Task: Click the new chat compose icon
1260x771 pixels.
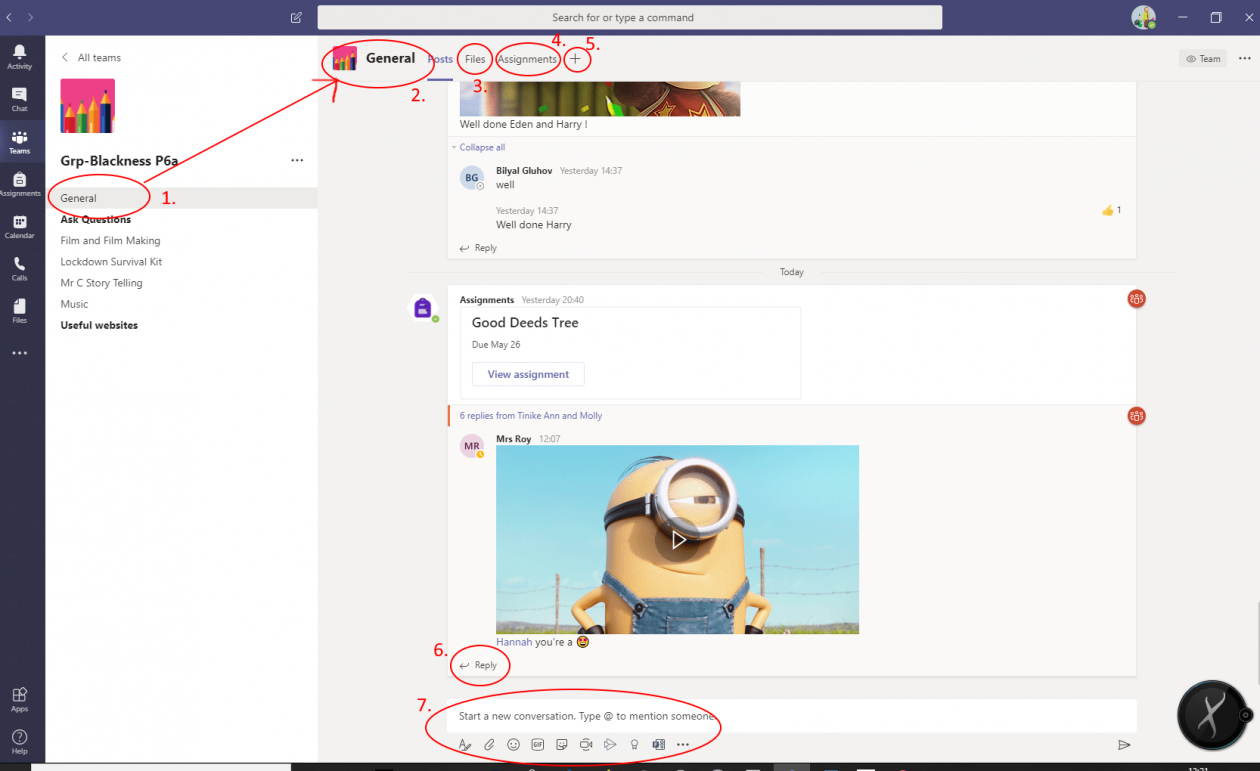Action: coord(296,17)
